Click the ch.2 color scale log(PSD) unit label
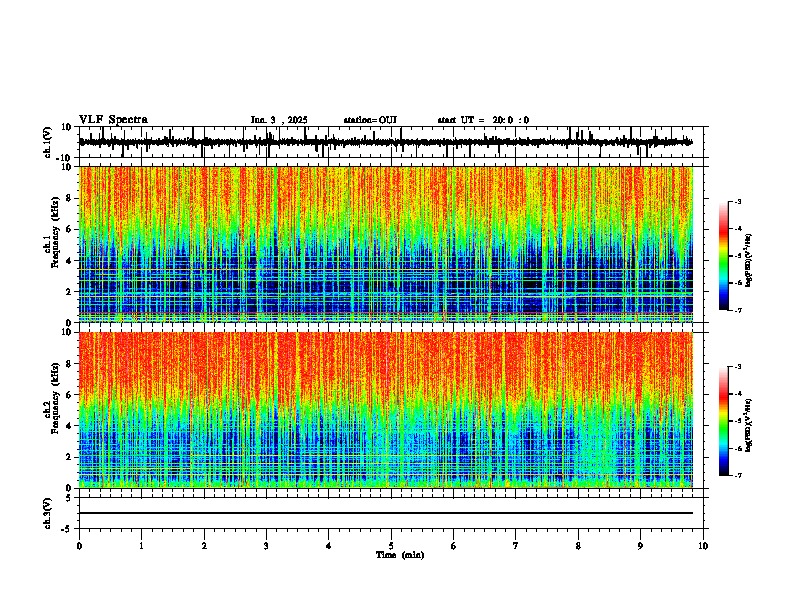 (x=749, y=425)
